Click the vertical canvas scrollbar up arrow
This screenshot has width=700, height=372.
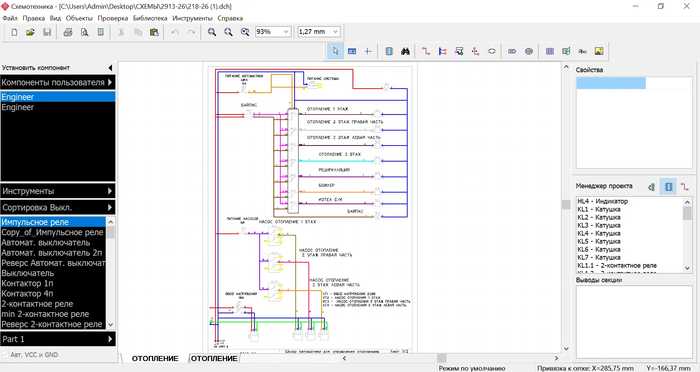click(566, 67)
